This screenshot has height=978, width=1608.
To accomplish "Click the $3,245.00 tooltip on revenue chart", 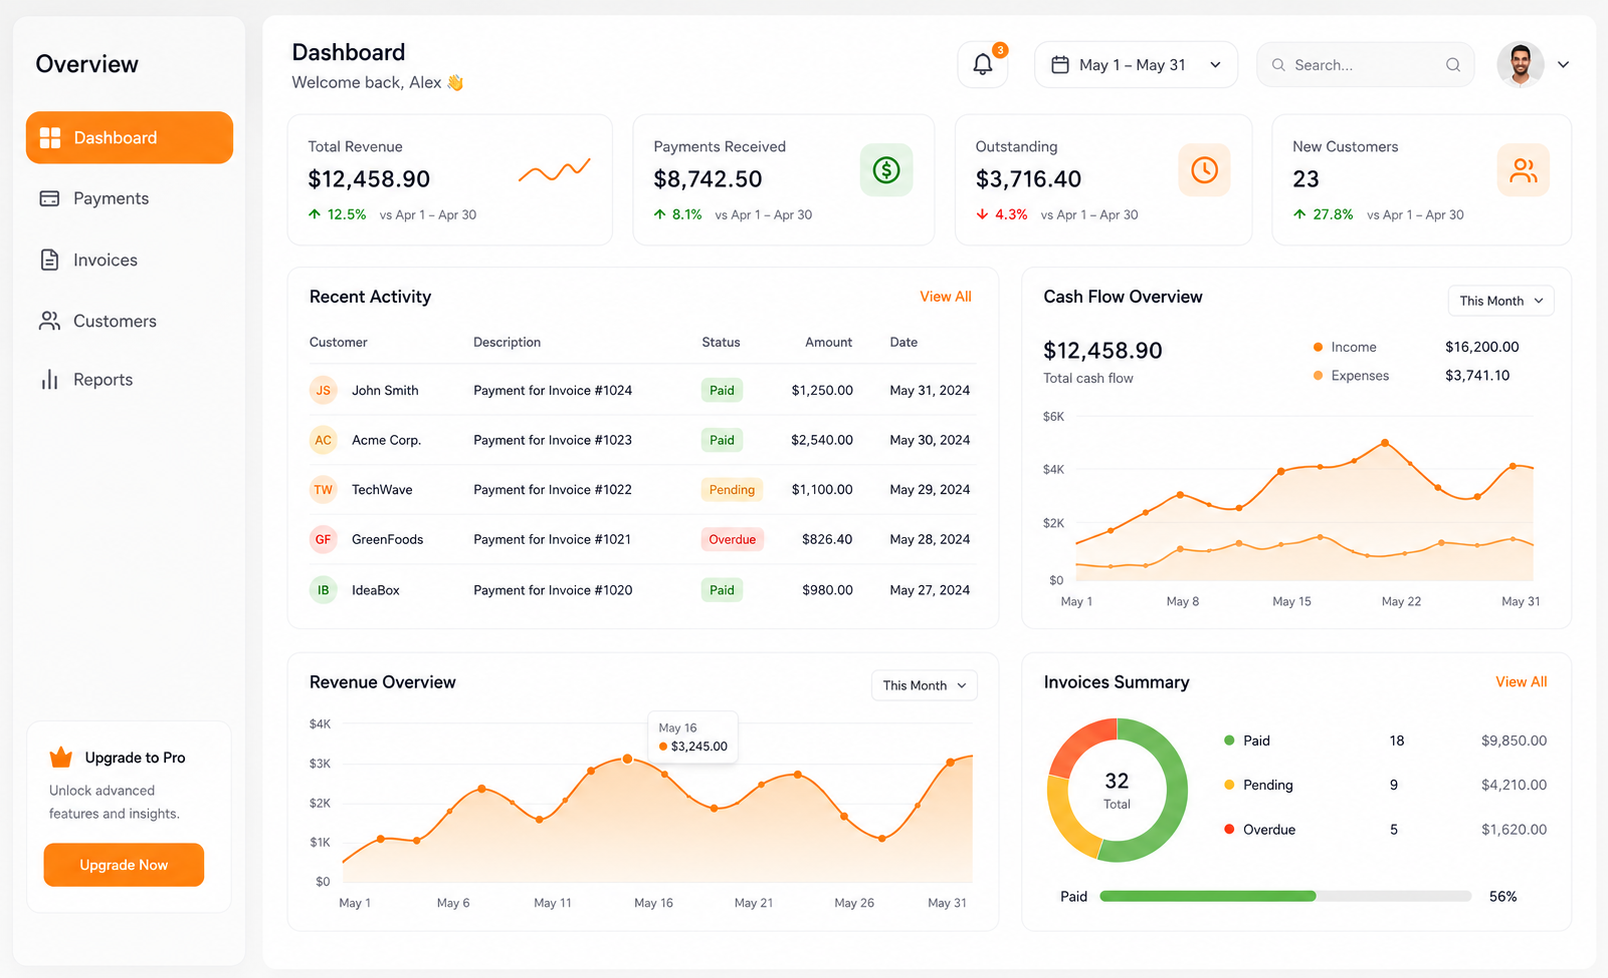I will point(693,738).
